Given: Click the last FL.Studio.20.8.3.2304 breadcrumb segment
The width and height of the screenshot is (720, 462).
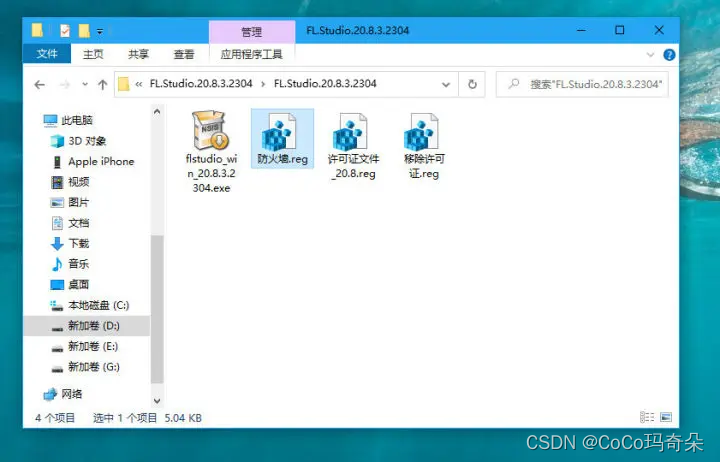Looking at the screenshot, I should click(x=325, y=84).
